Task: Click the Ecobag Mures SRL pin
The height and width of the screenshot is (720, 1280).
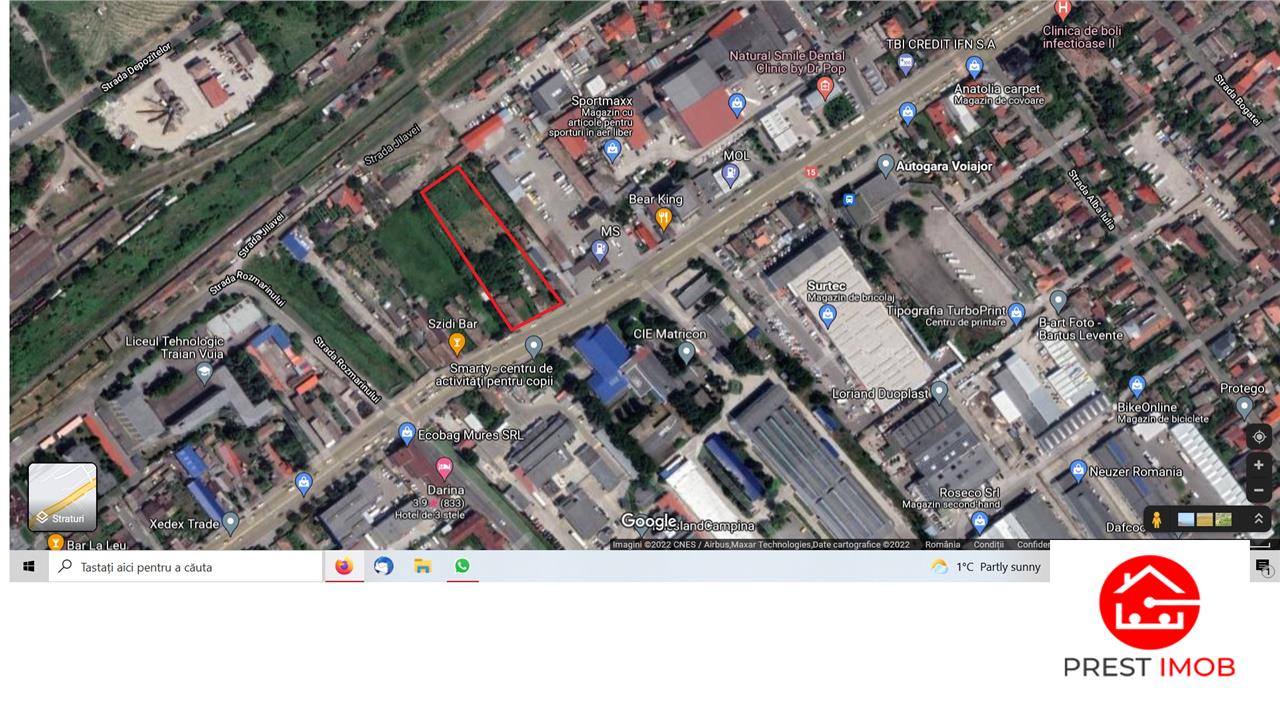Action: [406, 434]
